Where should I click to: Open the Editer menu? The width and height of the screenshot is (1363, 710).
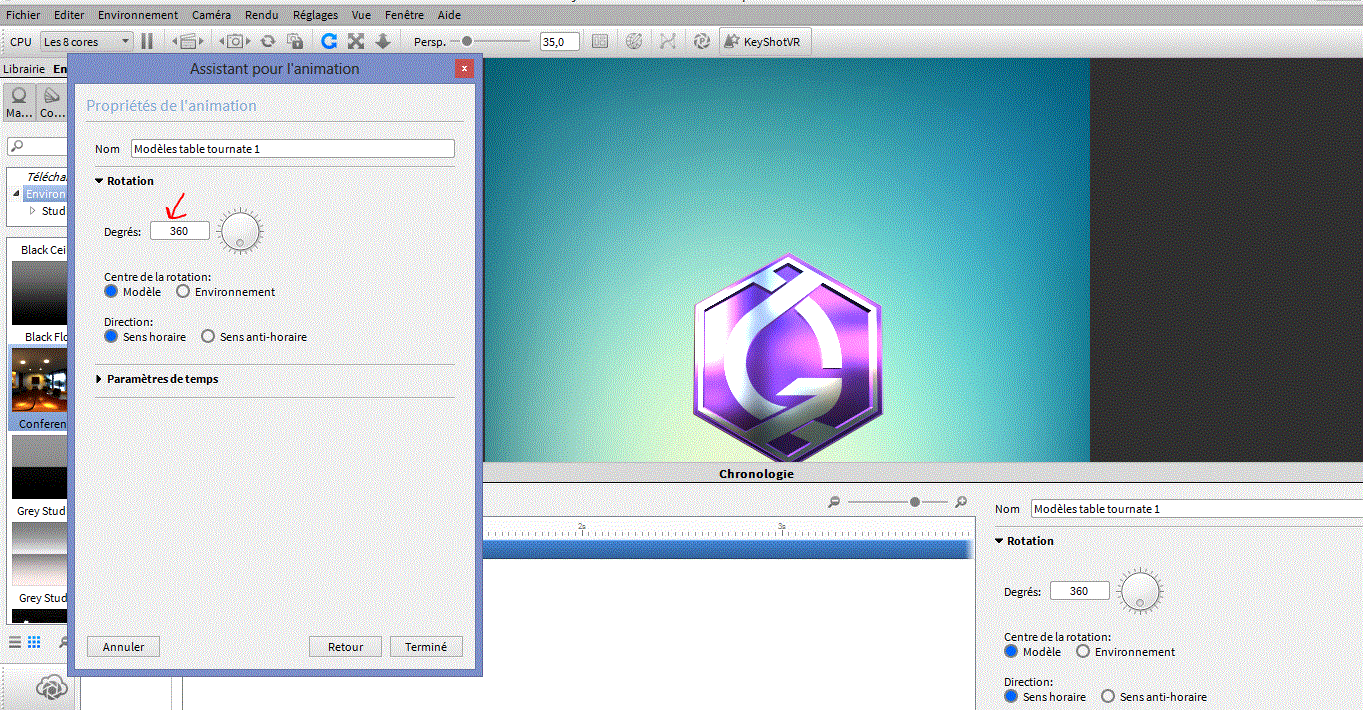tap(69, 15)
